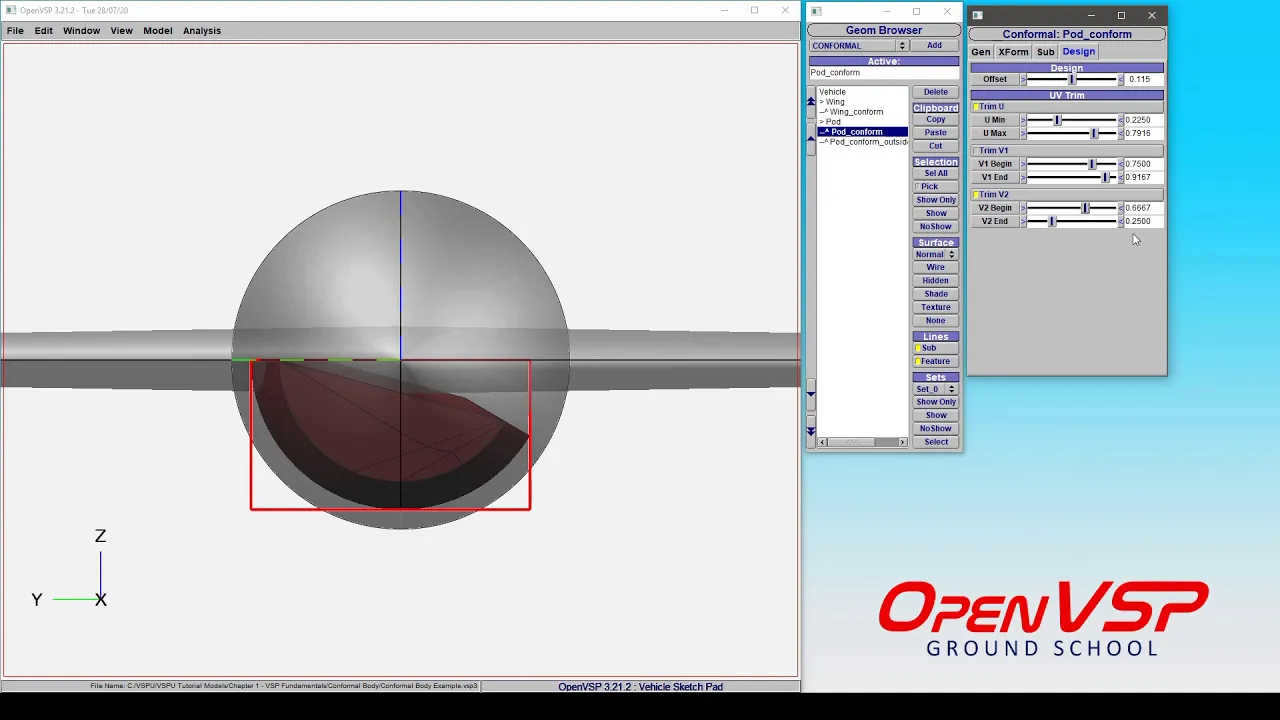This screenshot has height=720, width=1280.
Task: Open the Analysis menu
Action: [x=202, y=31]
